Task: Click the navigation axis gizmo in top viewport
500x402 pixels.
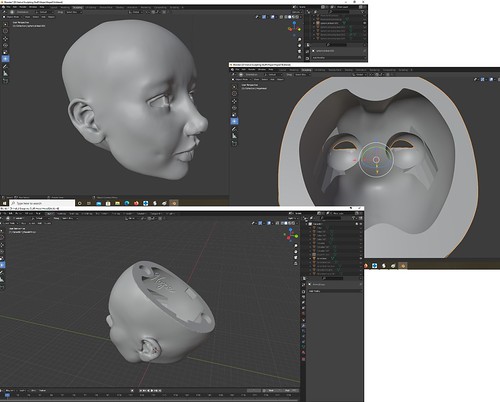Action: (294, 29)
